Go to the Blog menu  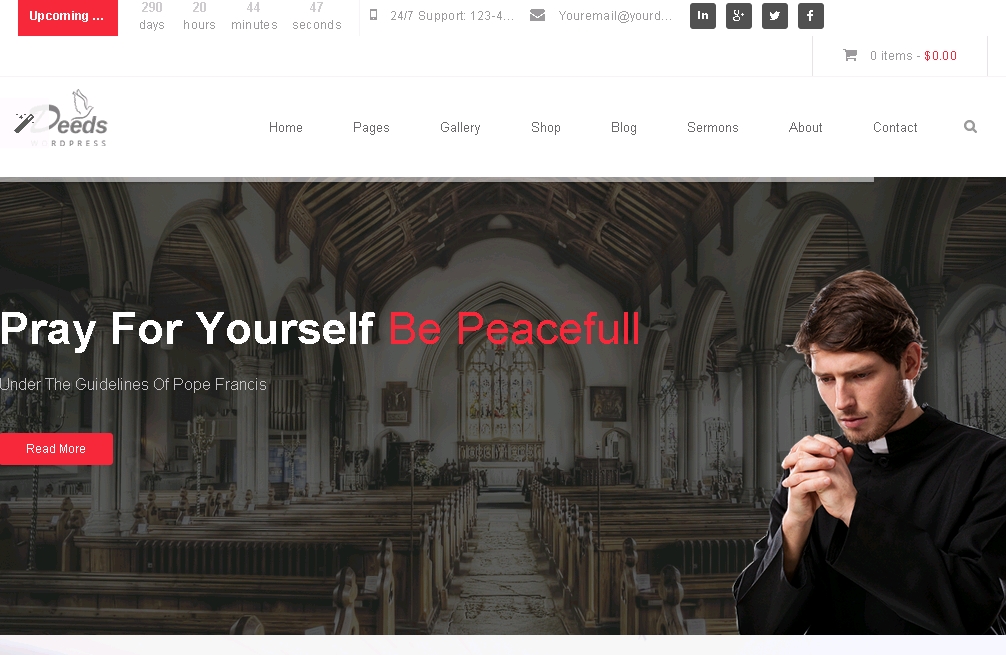[x=624, y=128]
